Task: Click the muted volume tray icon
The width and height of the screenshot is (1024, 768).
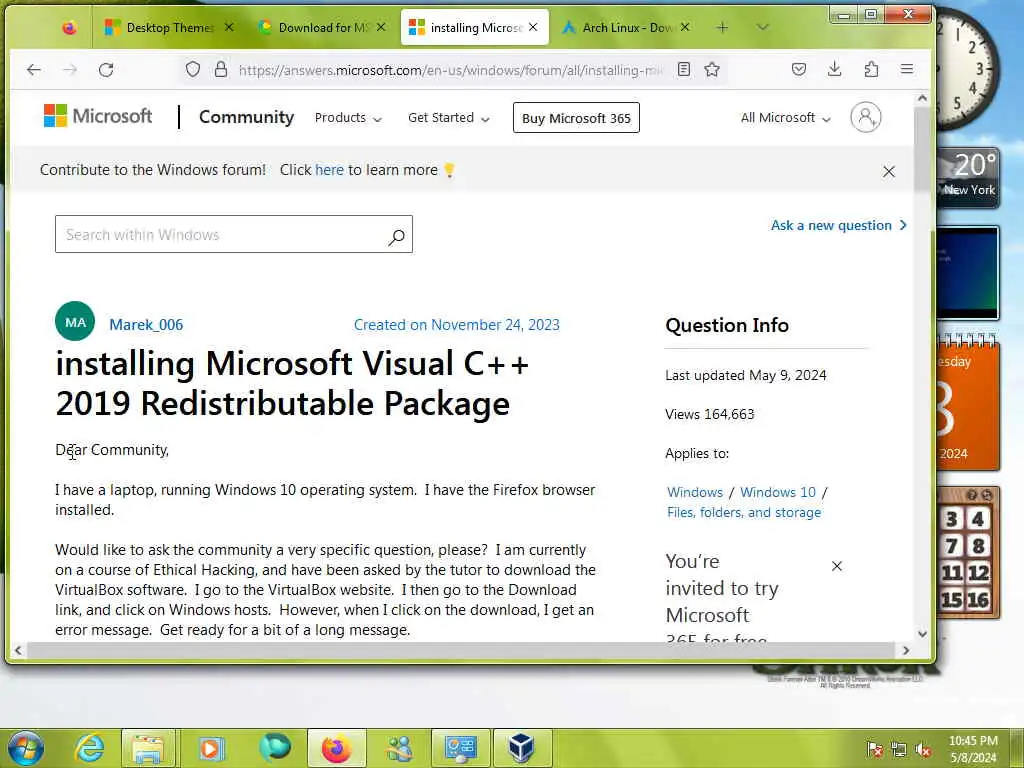Action: 923,749
